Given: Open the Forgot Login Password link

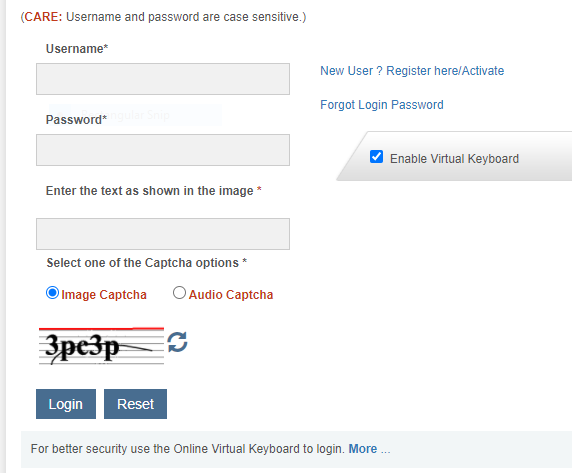Looking at the screenshot, I should click(382, 105).
